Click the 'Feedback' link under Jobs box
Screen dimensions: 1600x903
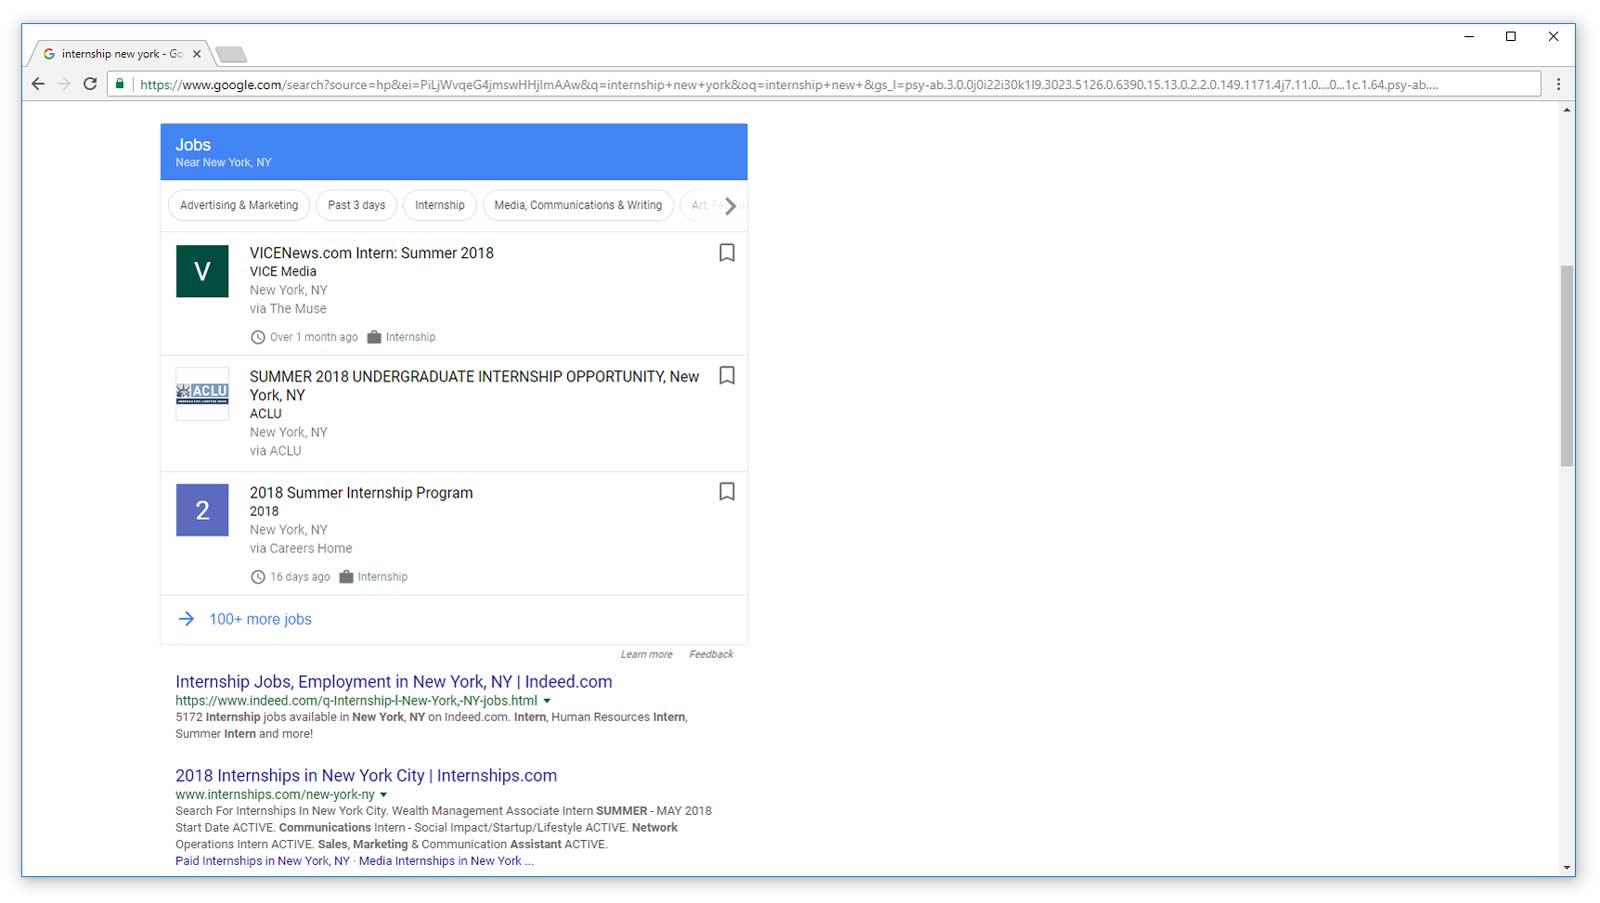click(x=711, y=654)
